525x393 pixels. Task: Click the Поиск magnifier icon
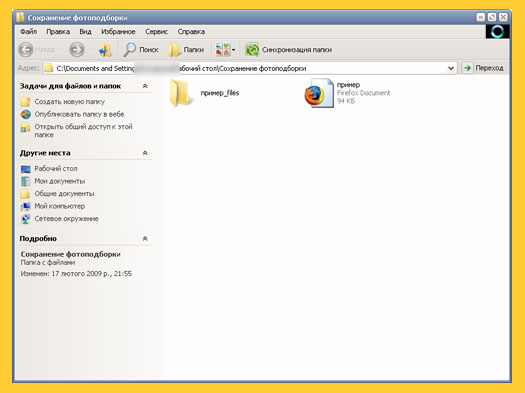pyautogui.click(x=130, y=50)
